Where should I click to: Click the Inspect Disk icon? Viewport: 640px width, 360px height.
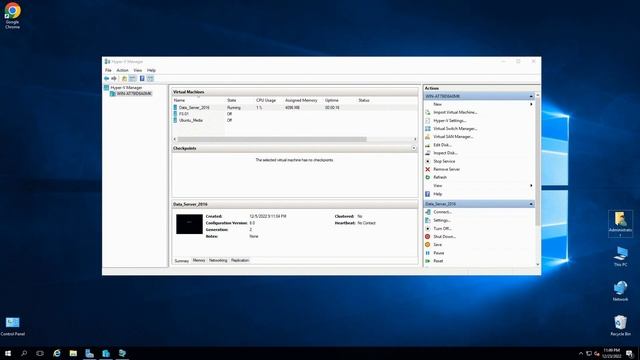(x=428, y=153)
